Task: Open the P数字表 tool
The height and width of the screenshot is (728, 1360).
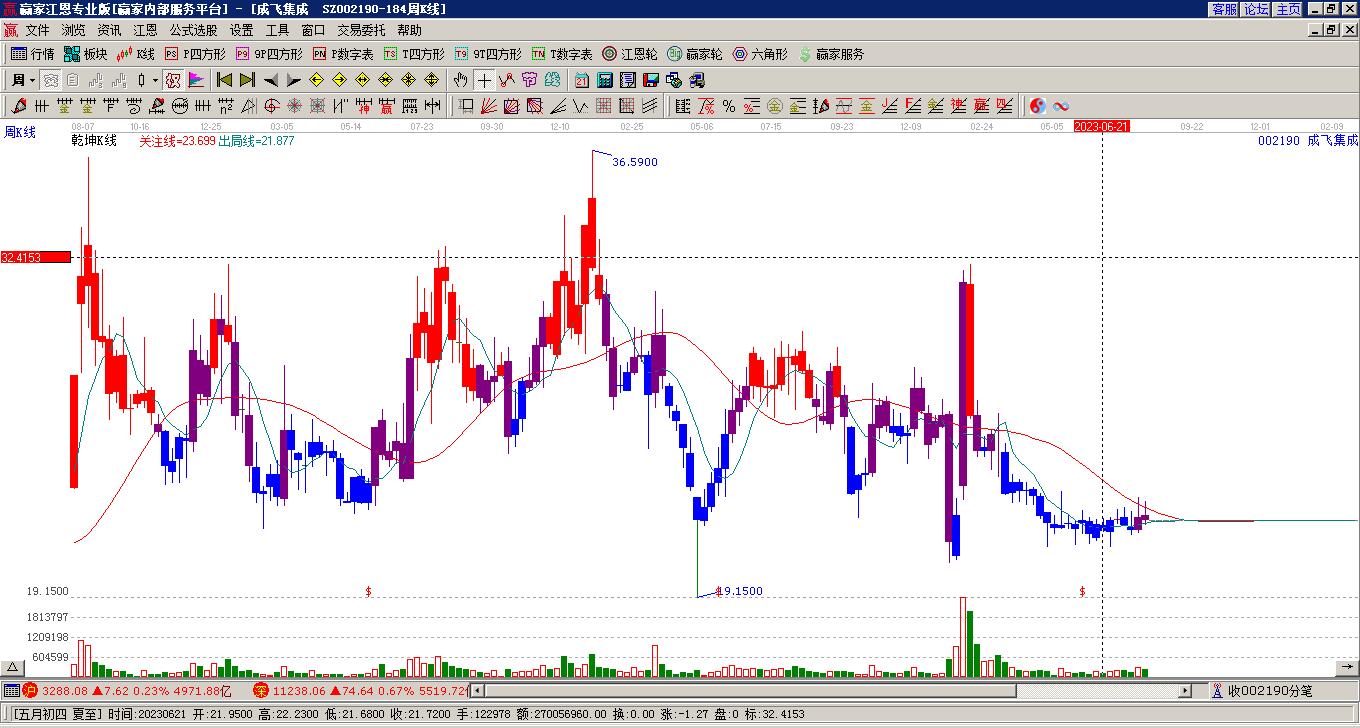Action: tap(343, 54)
